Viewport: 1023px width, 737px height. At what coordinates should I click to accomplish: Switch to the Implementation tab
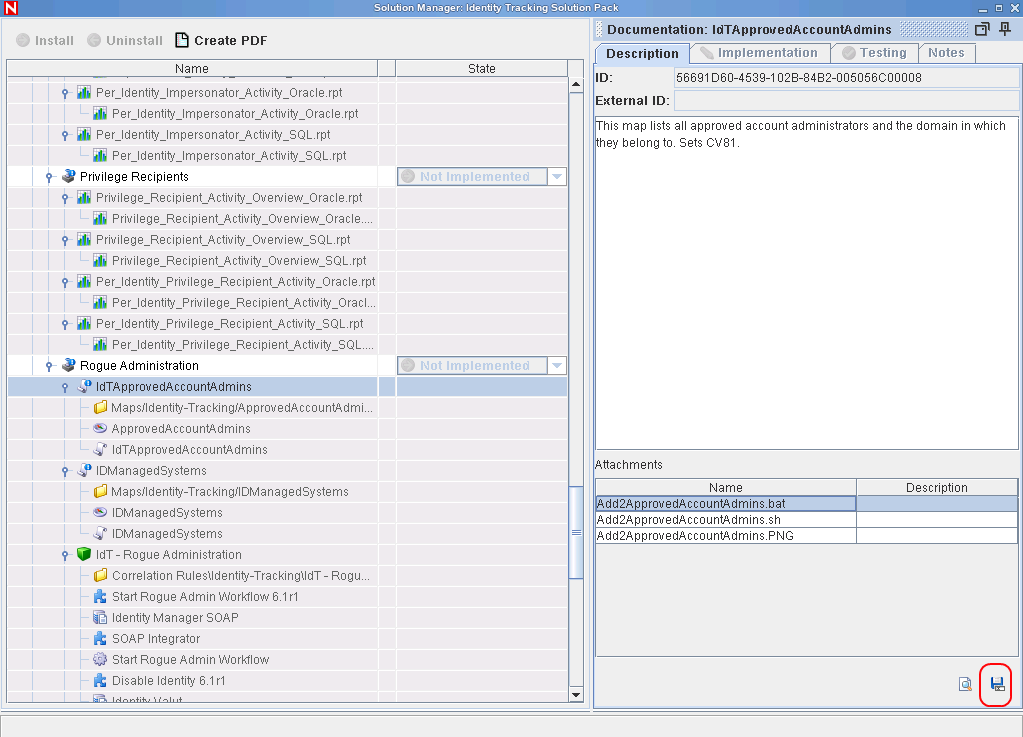coord(759,53)
